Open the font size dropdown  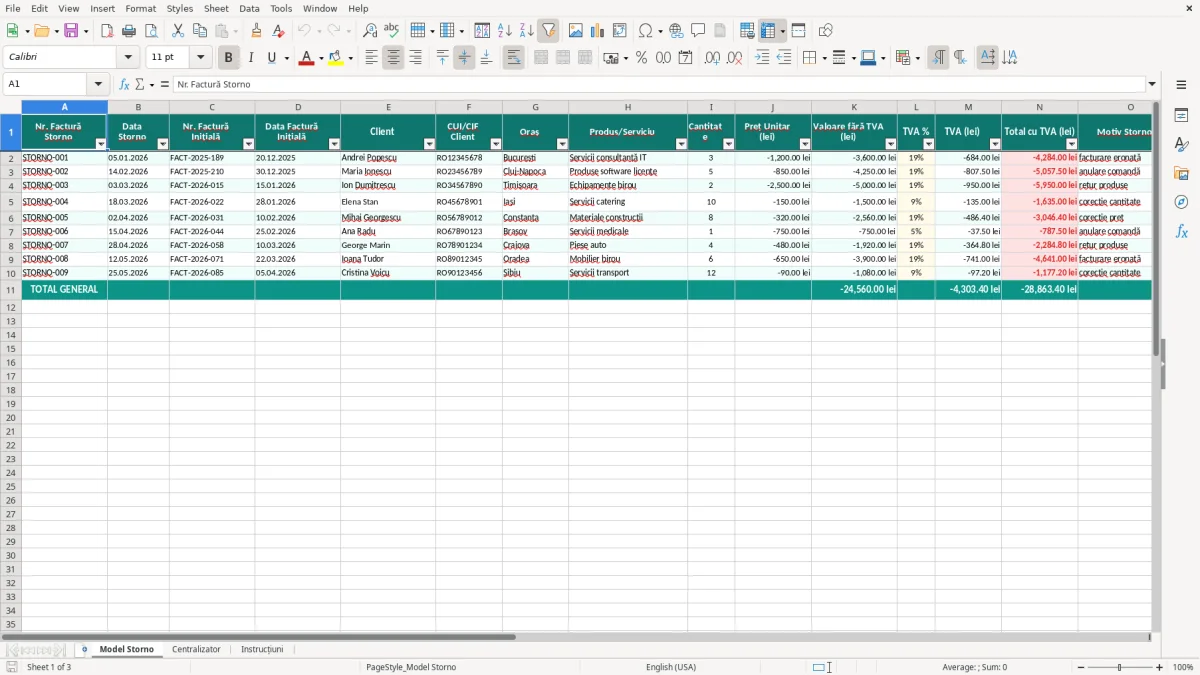[x=200, y=58]
